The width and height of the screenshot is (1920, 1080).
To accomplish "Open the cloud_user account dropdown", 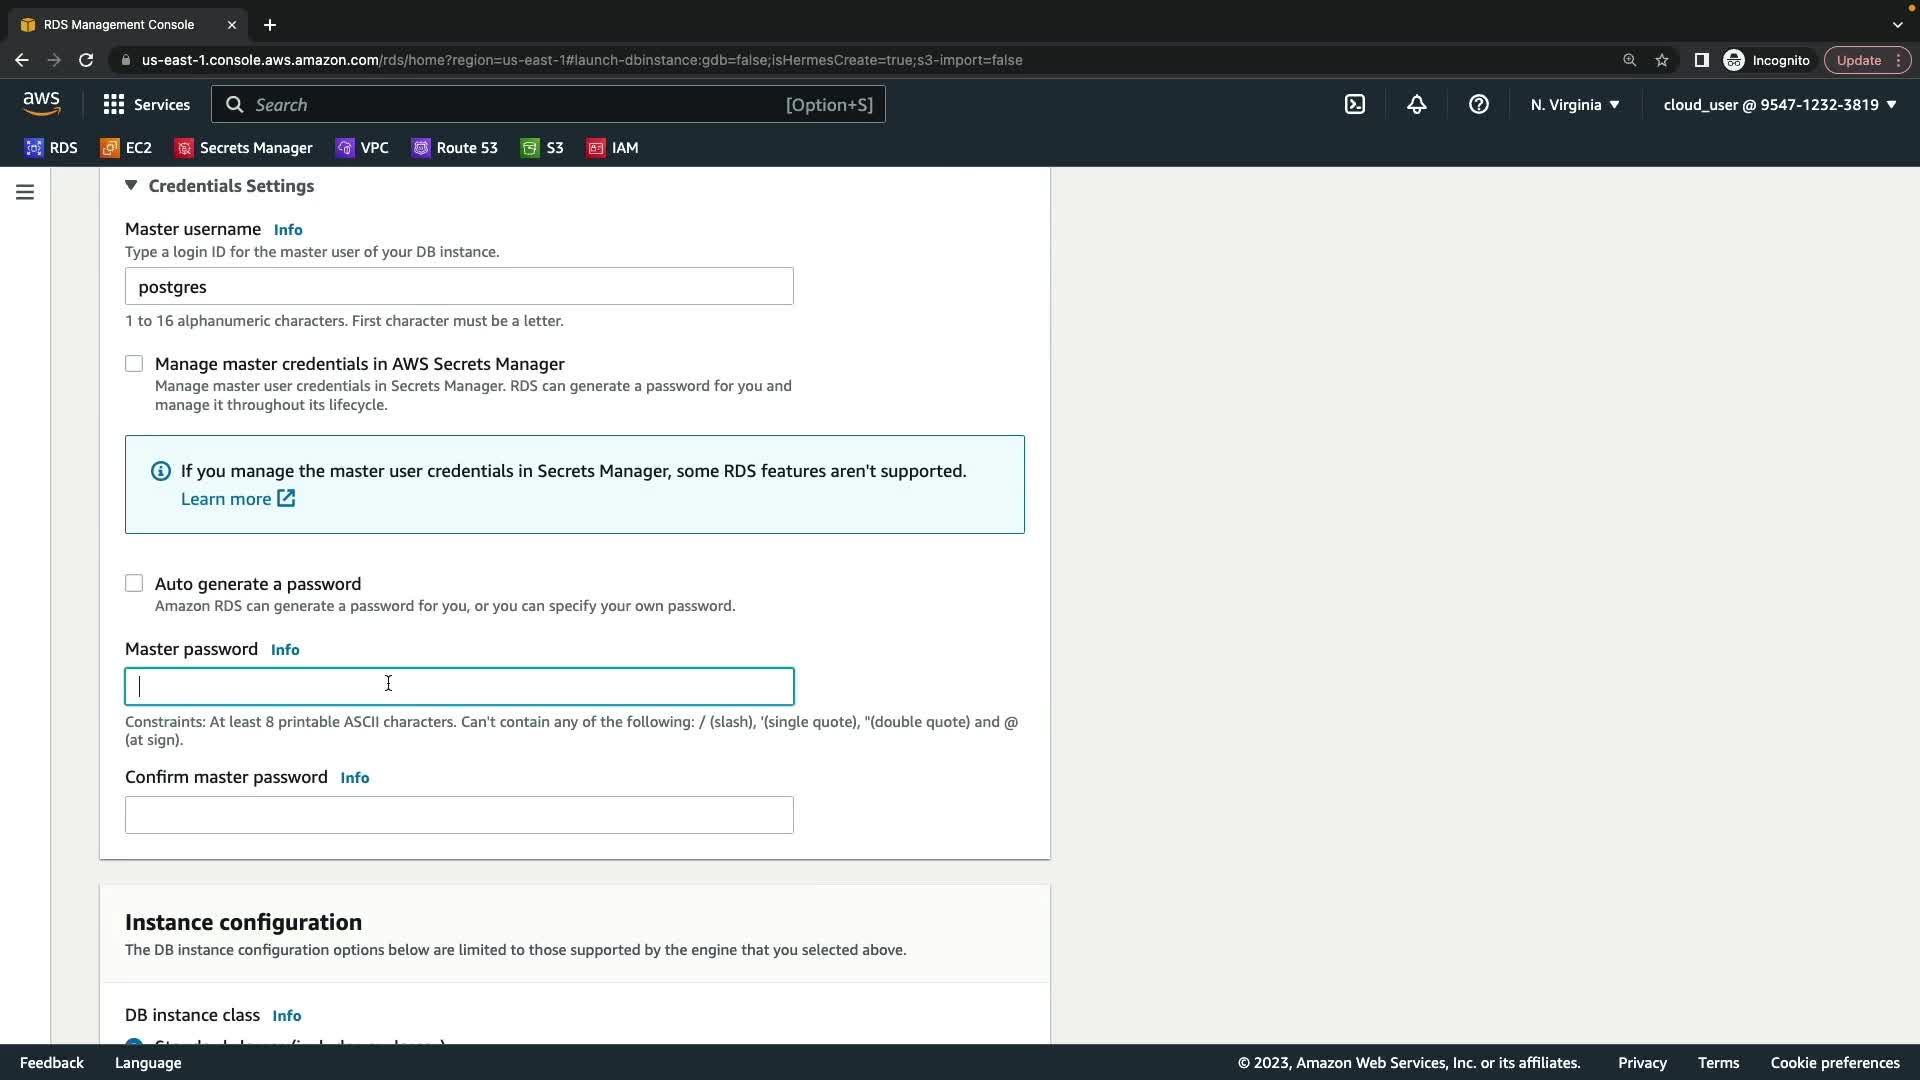I will tap(1779, 104).
